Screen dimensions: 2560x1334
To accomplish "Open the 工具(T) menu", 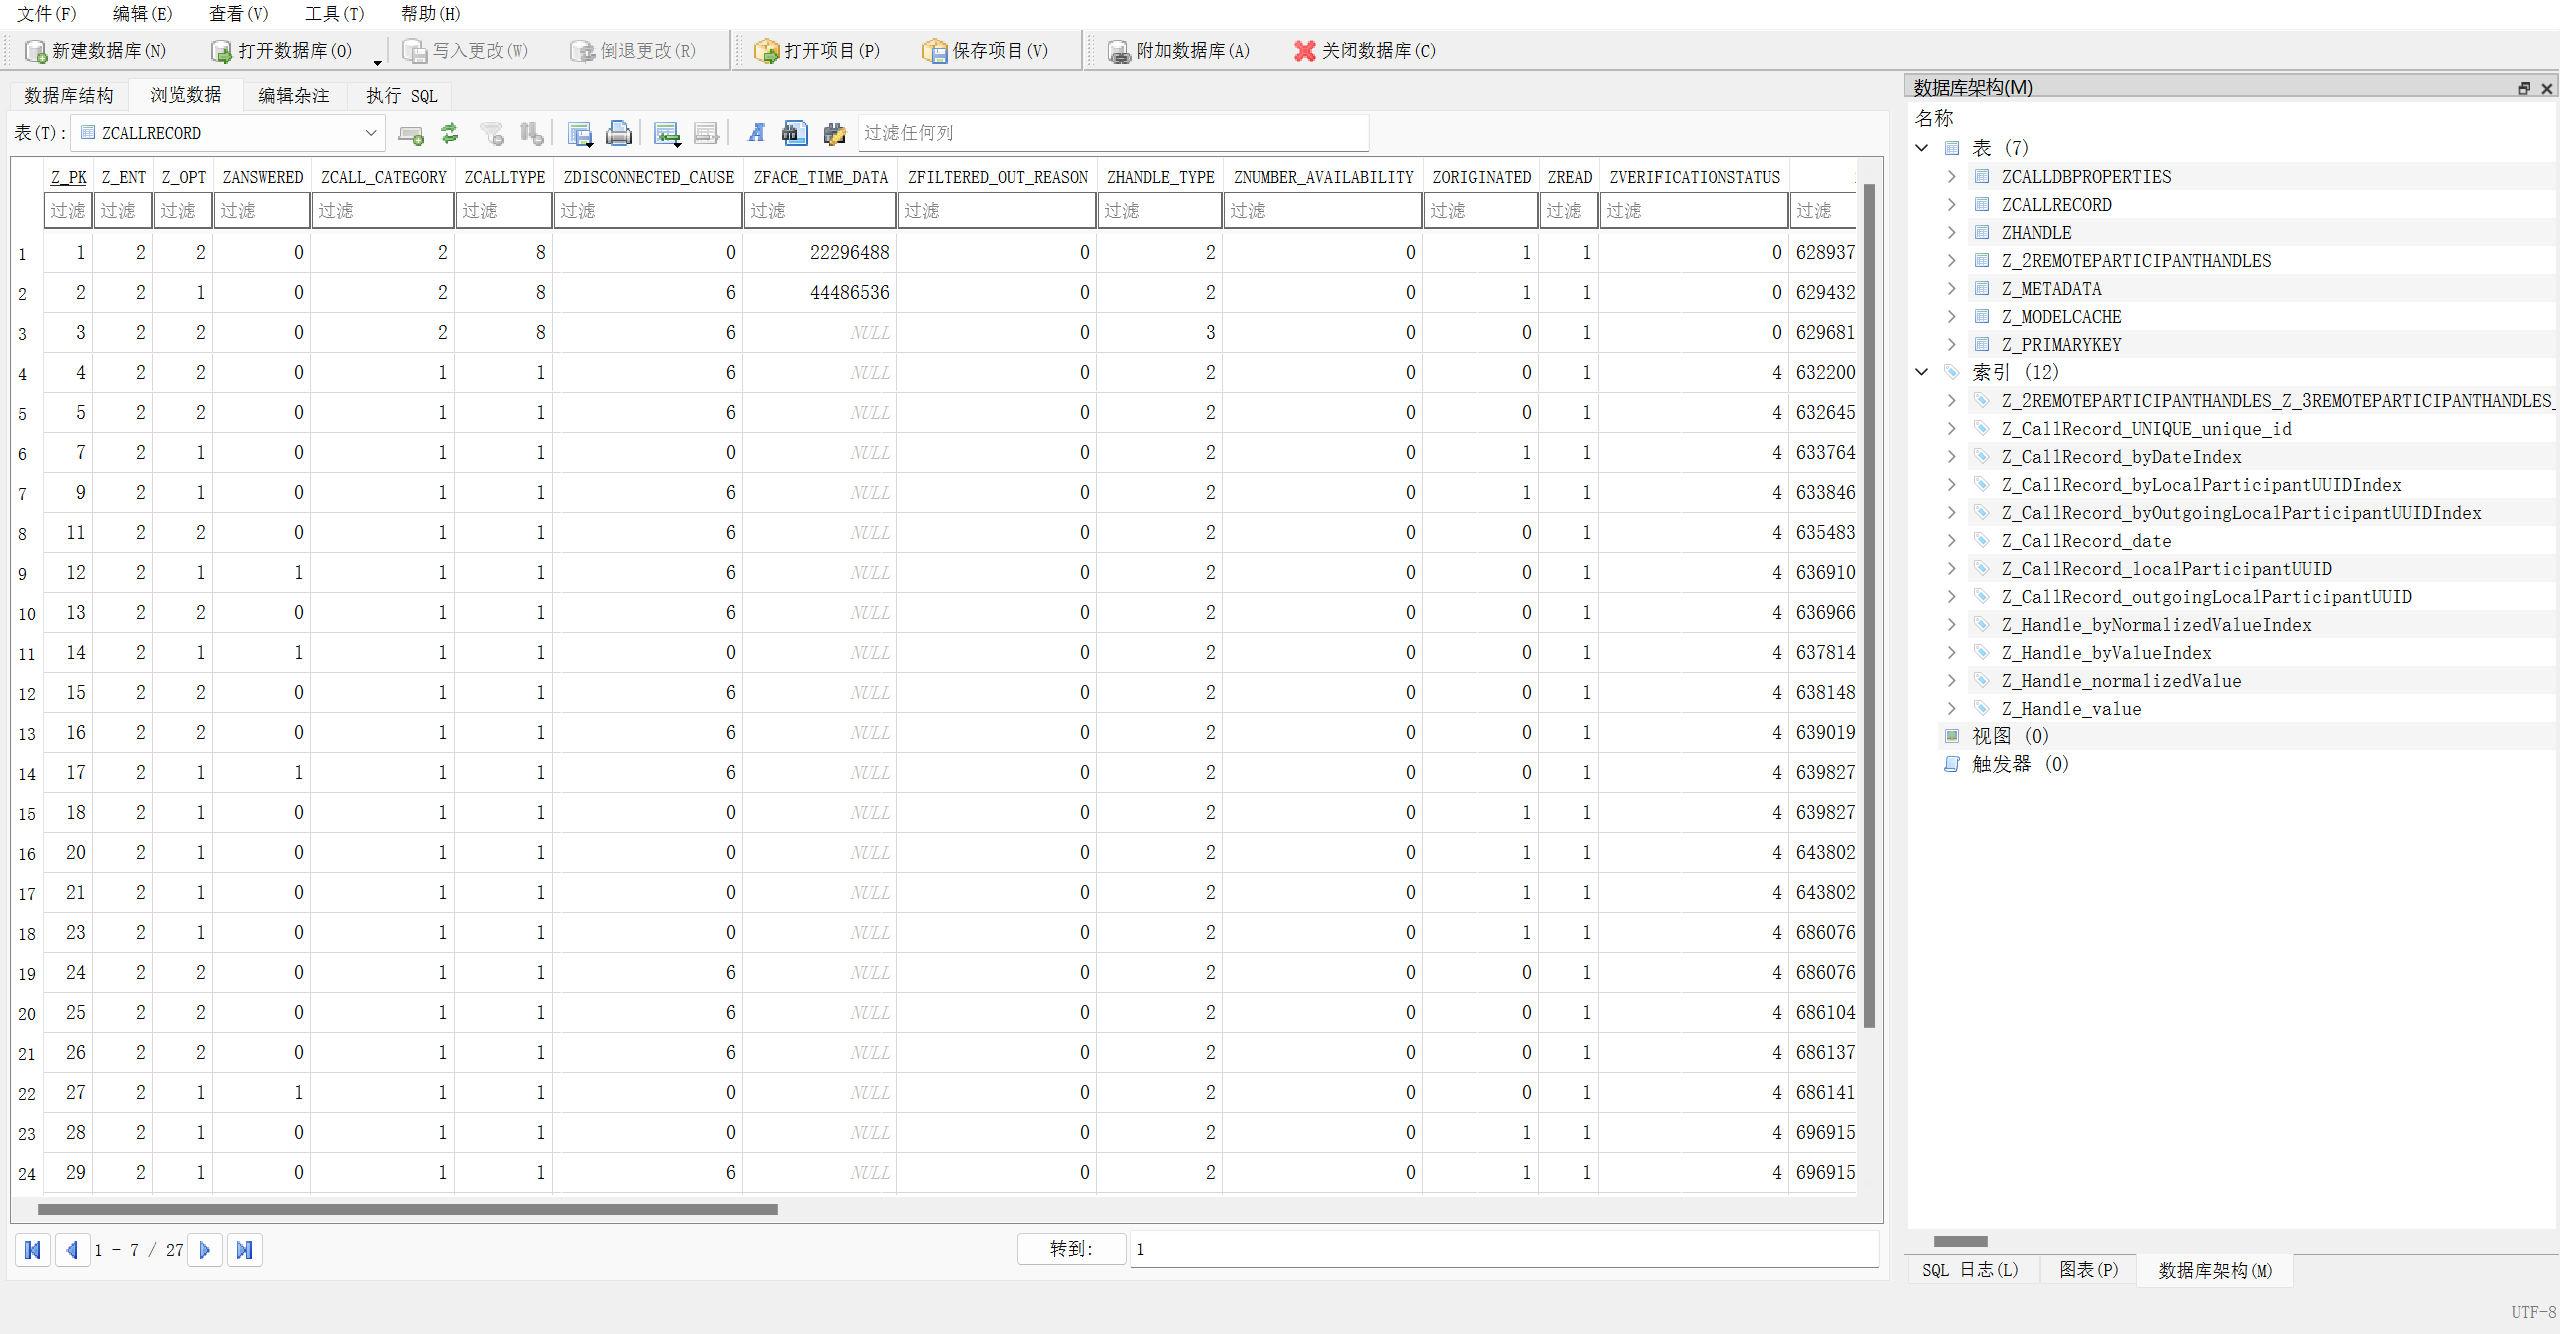I will (x=334, y=14).
